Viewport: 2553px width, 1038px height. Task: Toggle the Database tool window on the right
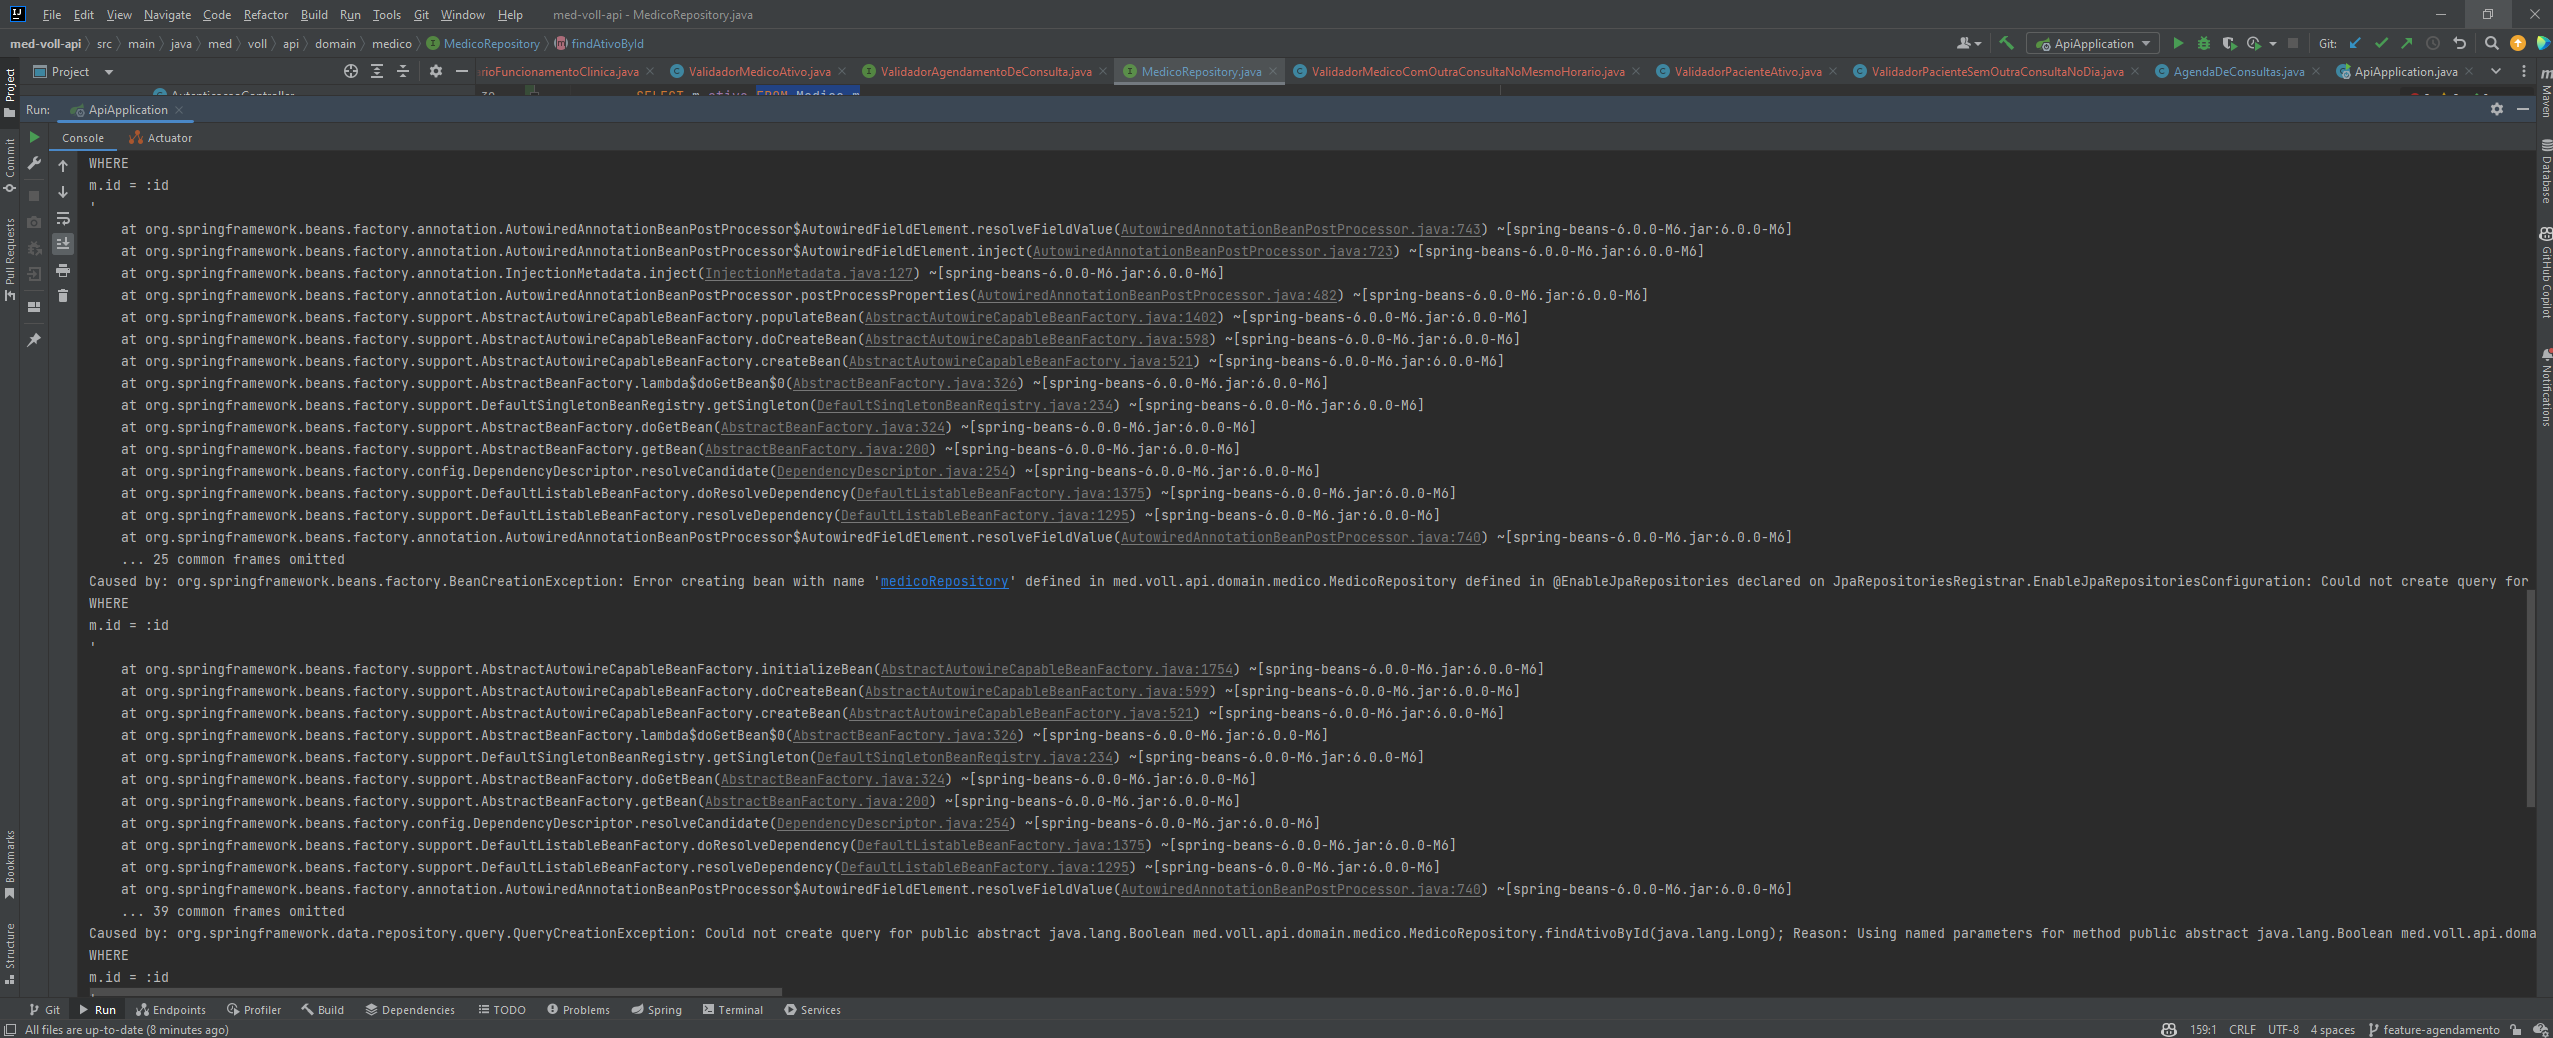click(2545, 172)
